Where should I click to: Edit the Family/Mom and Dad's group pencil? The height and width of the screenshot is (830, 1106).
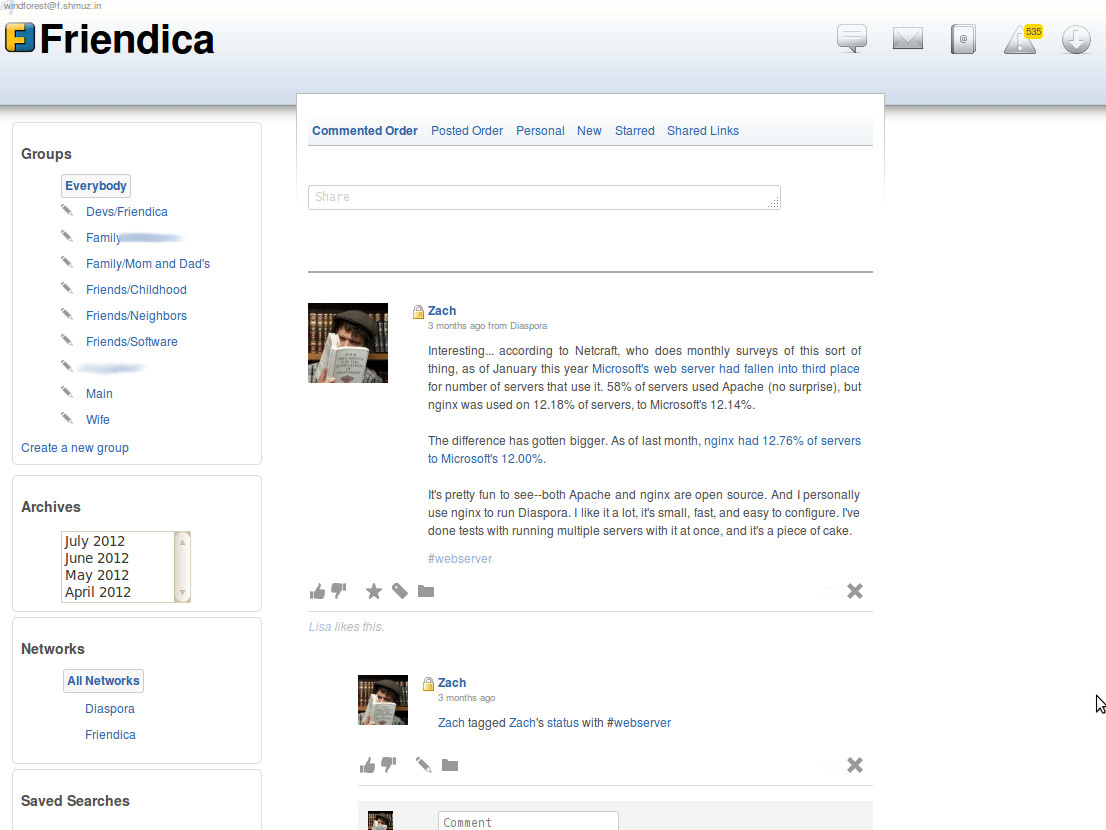67,262
